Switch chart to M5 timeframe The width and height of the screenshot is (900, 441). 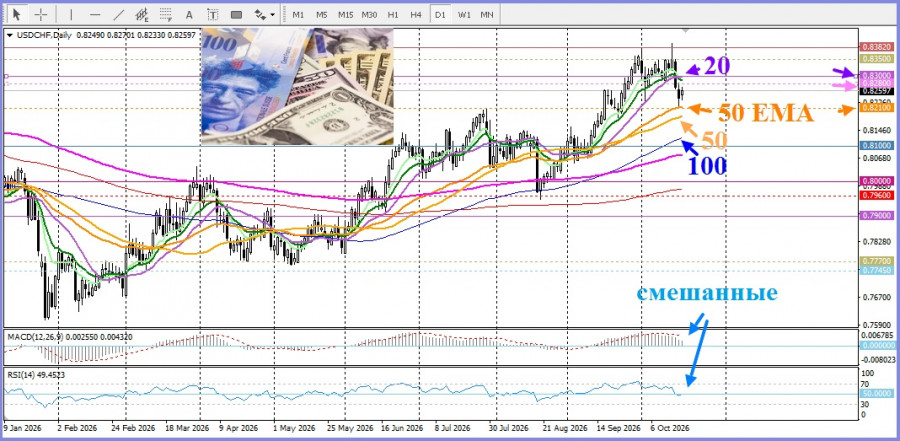(321, 14)
